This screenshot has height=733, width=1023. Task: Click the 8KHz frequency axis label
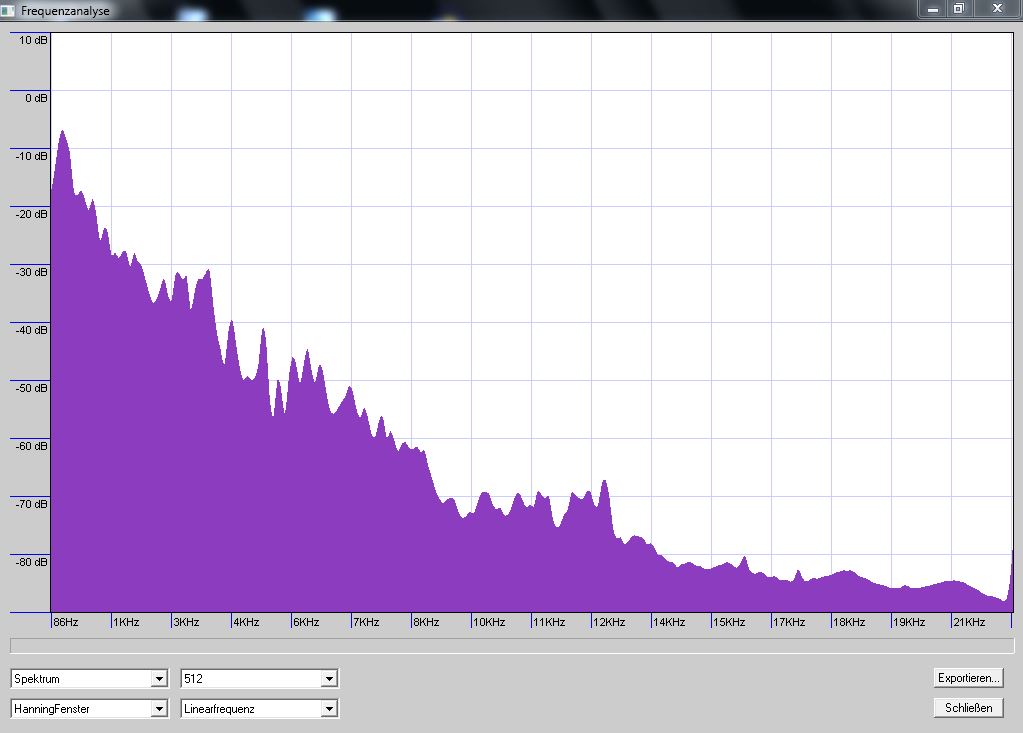(x=426, y=622)
